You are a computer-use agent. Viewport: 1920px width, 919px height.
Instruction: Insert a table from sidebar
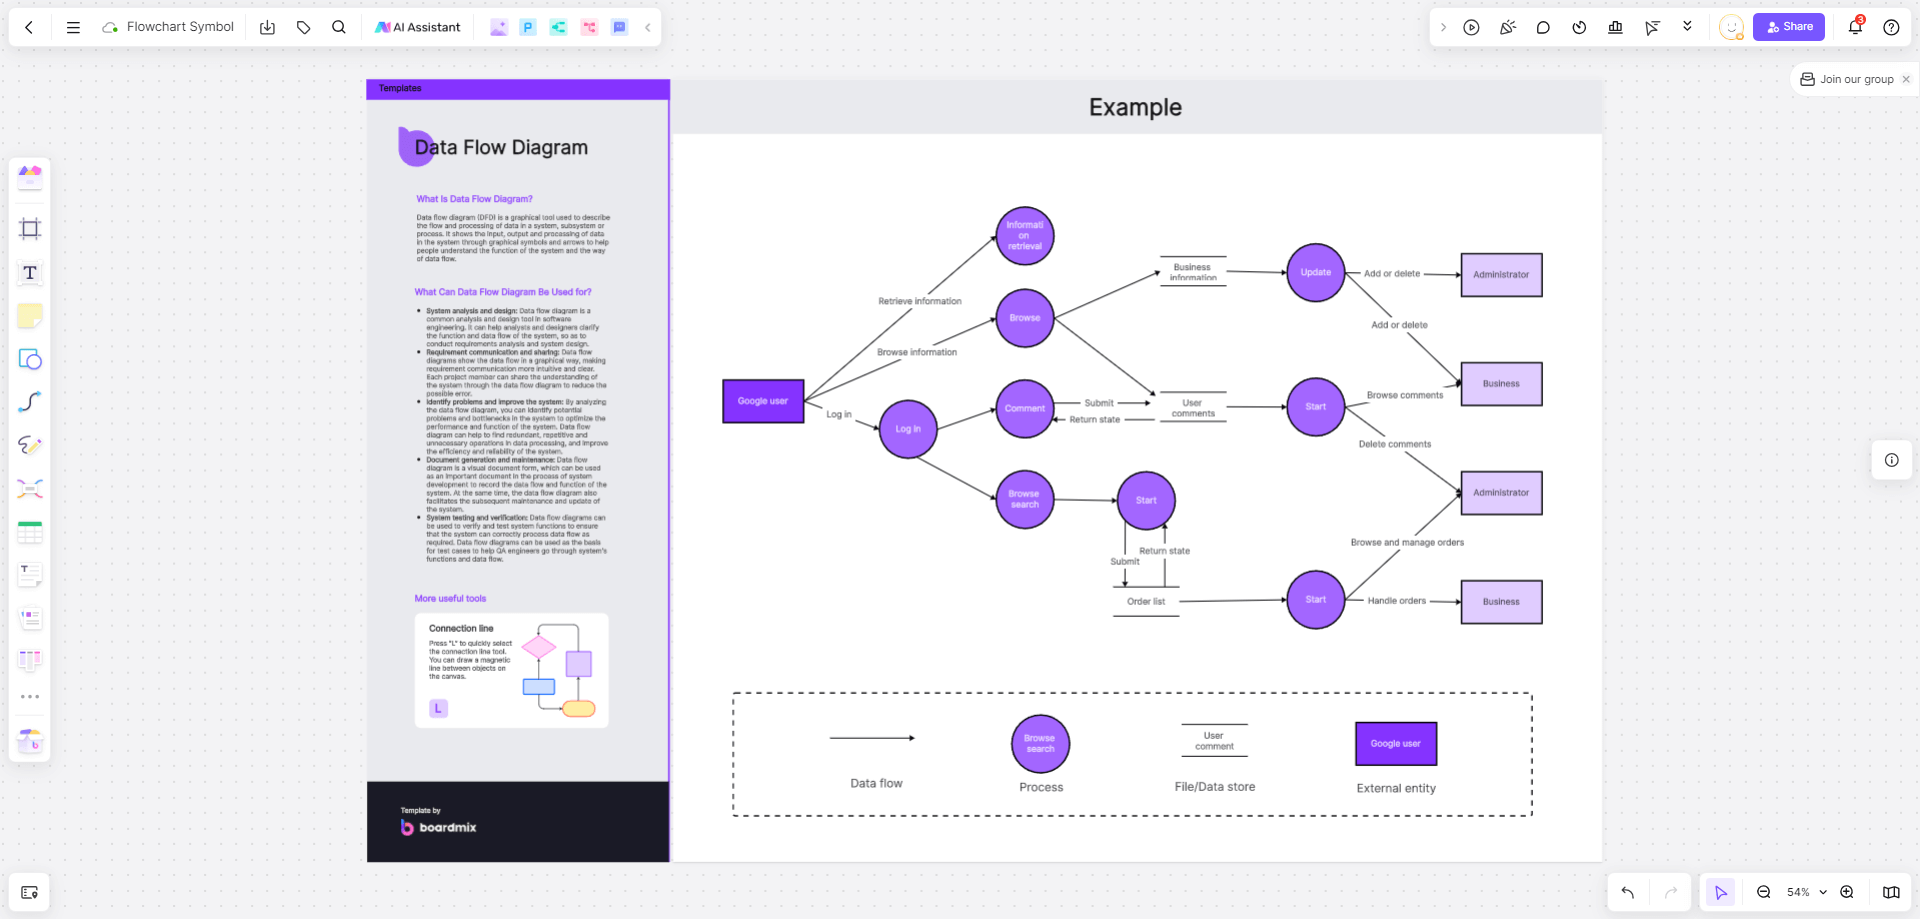point(30,532)
